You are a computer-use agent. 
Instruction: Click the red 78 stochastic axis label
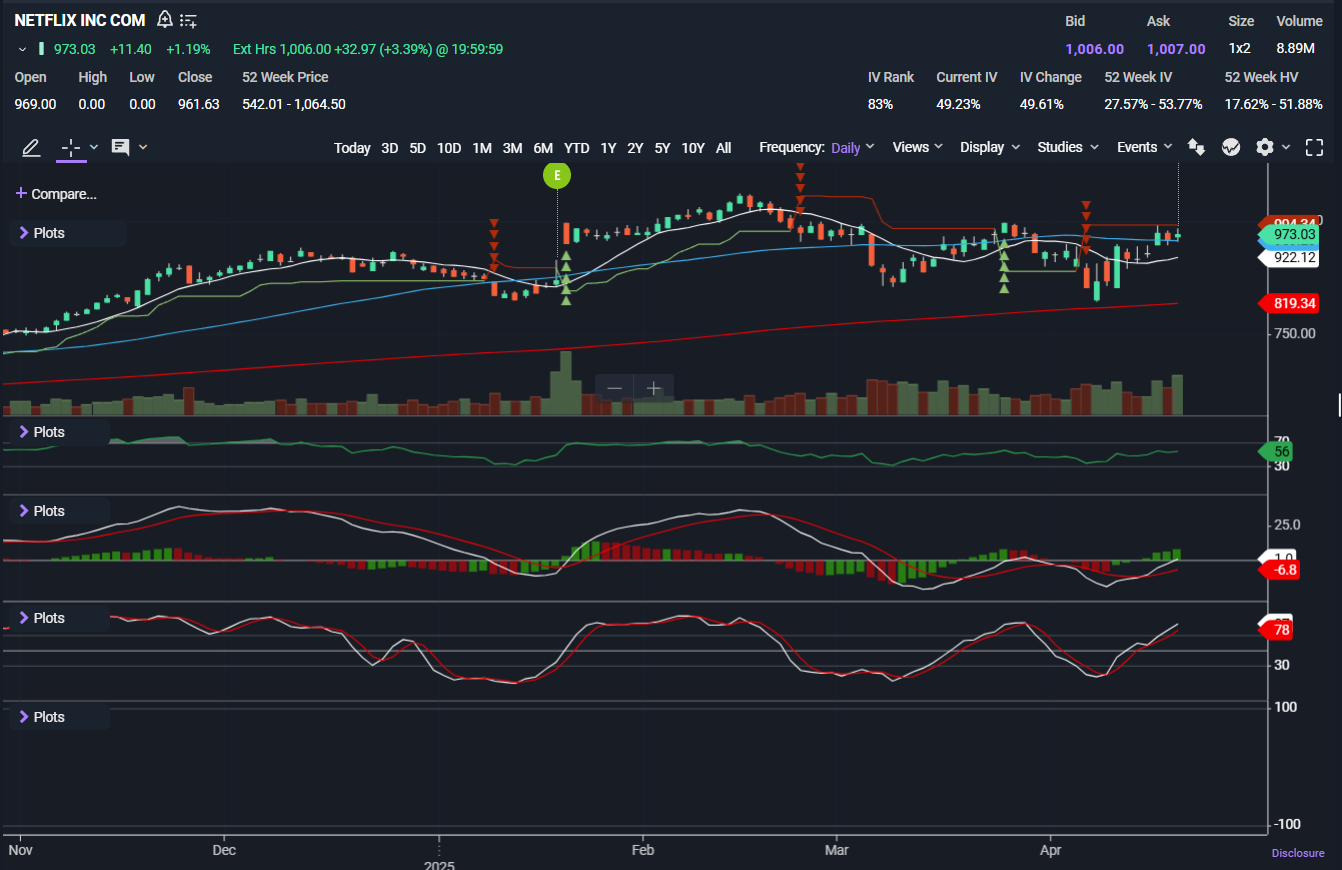[1276, 630]
